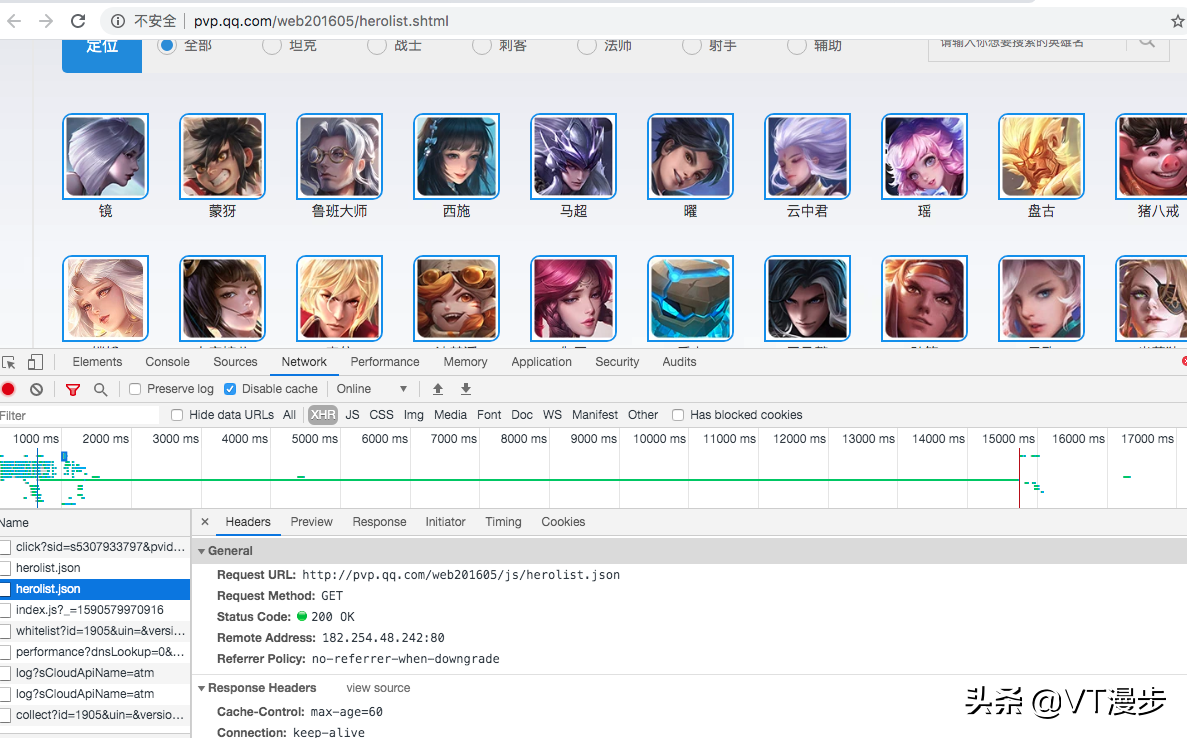Open hero 蒙犽 portrait
This screenshot has height=738, width=1187.
223,157
